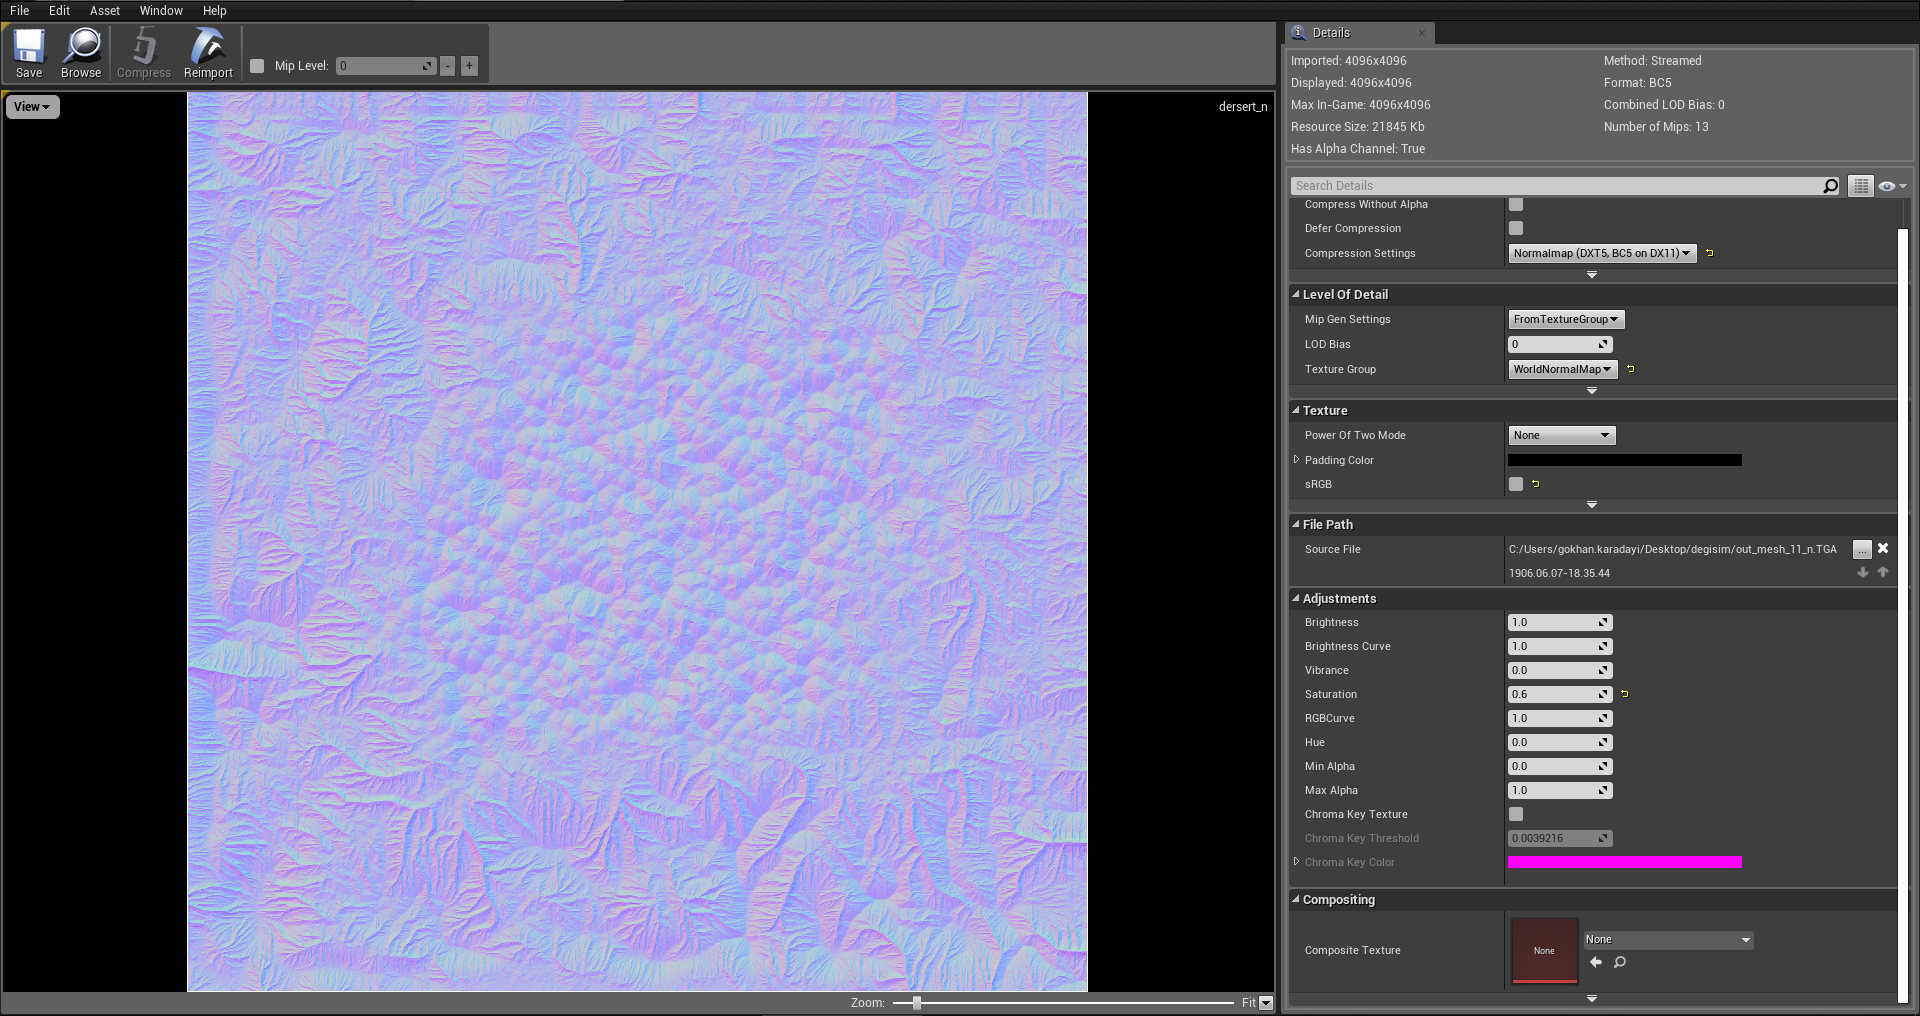Click the black Padding Color swatch
Screen dimensions: 1920x1016
(1624, 460)
